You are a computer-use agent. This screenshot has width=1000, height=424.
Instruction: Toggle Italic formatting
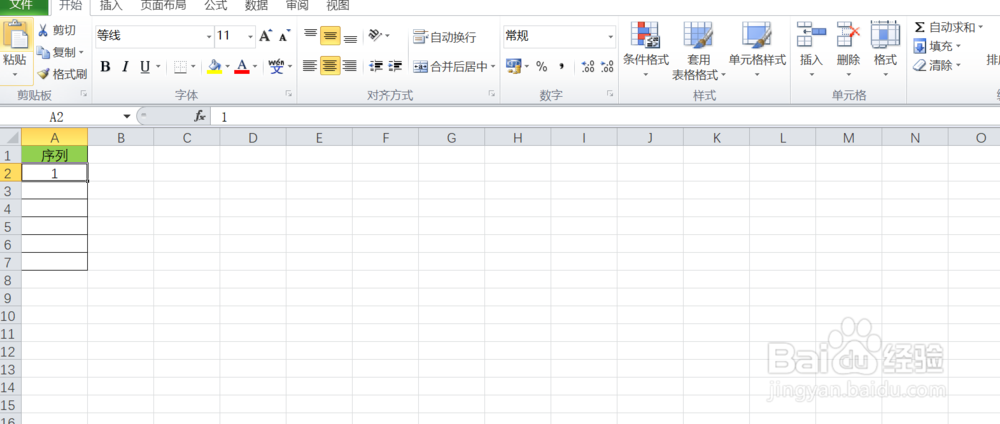(125, 66)
